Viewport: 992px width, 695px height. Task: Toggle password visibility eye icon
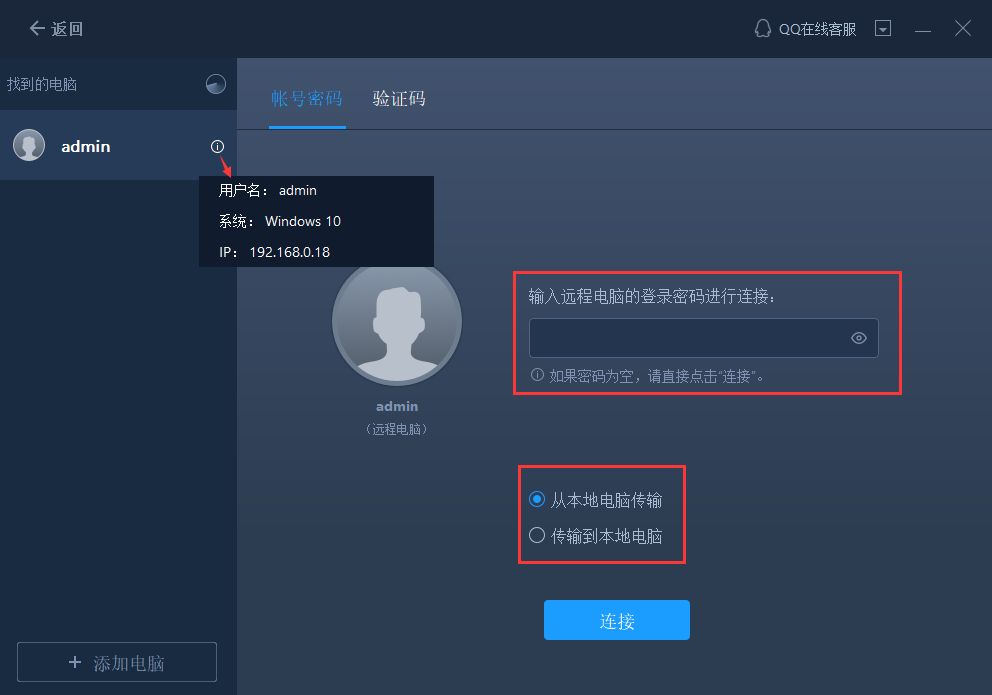pyautogui.click(x=858, y=338)
